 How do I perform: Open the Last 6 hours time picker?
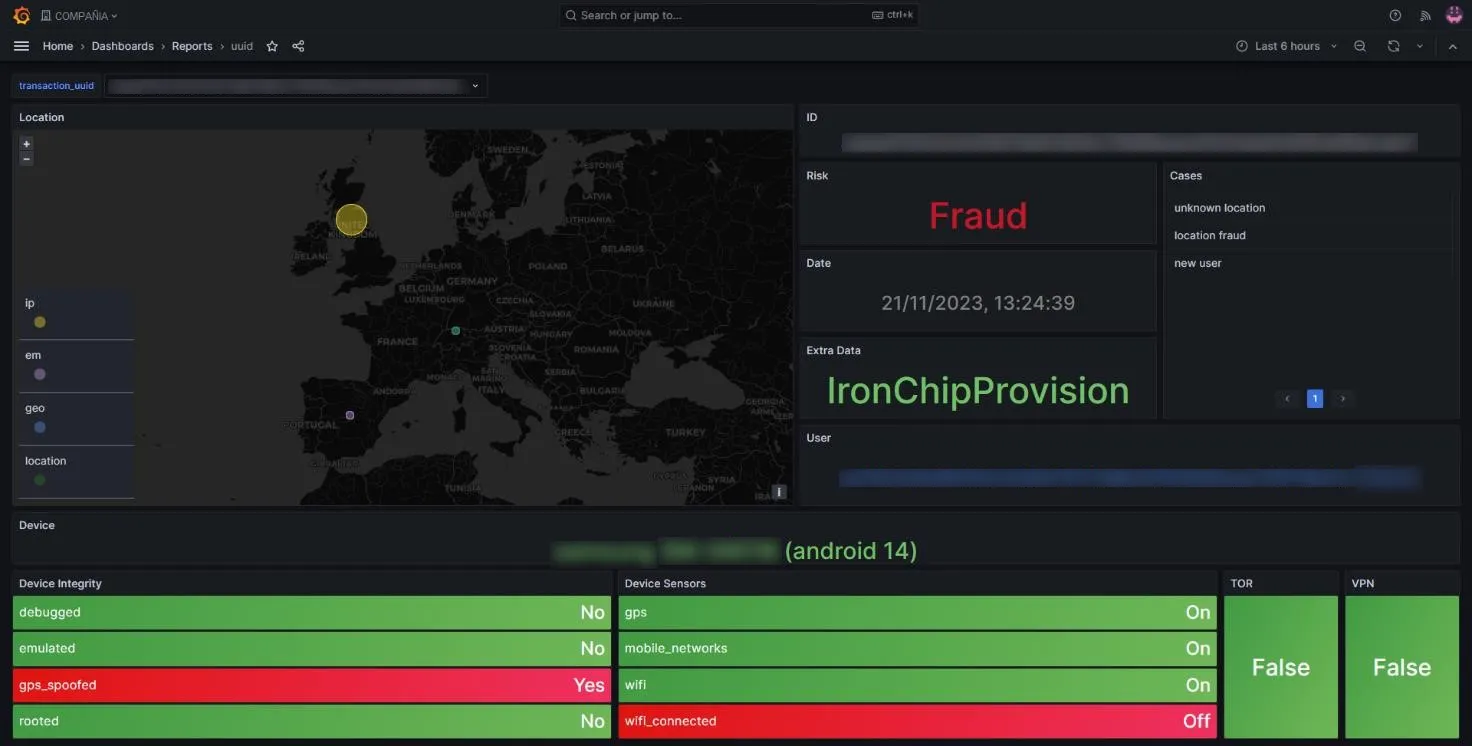point(1286,46)
